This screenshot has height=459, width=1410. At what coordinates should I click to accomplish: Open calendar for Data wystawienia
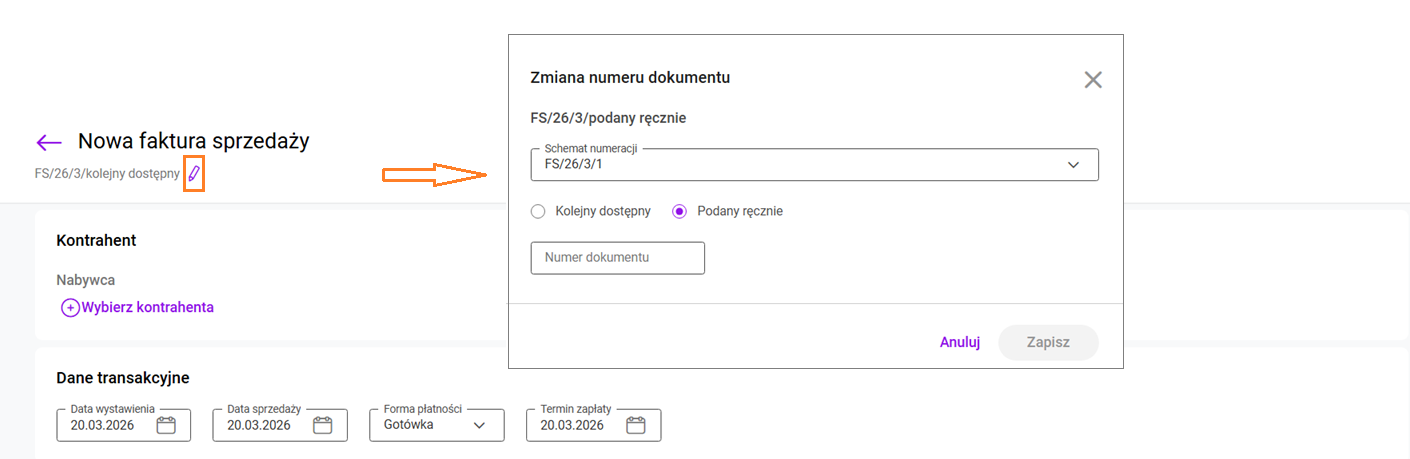166,425
